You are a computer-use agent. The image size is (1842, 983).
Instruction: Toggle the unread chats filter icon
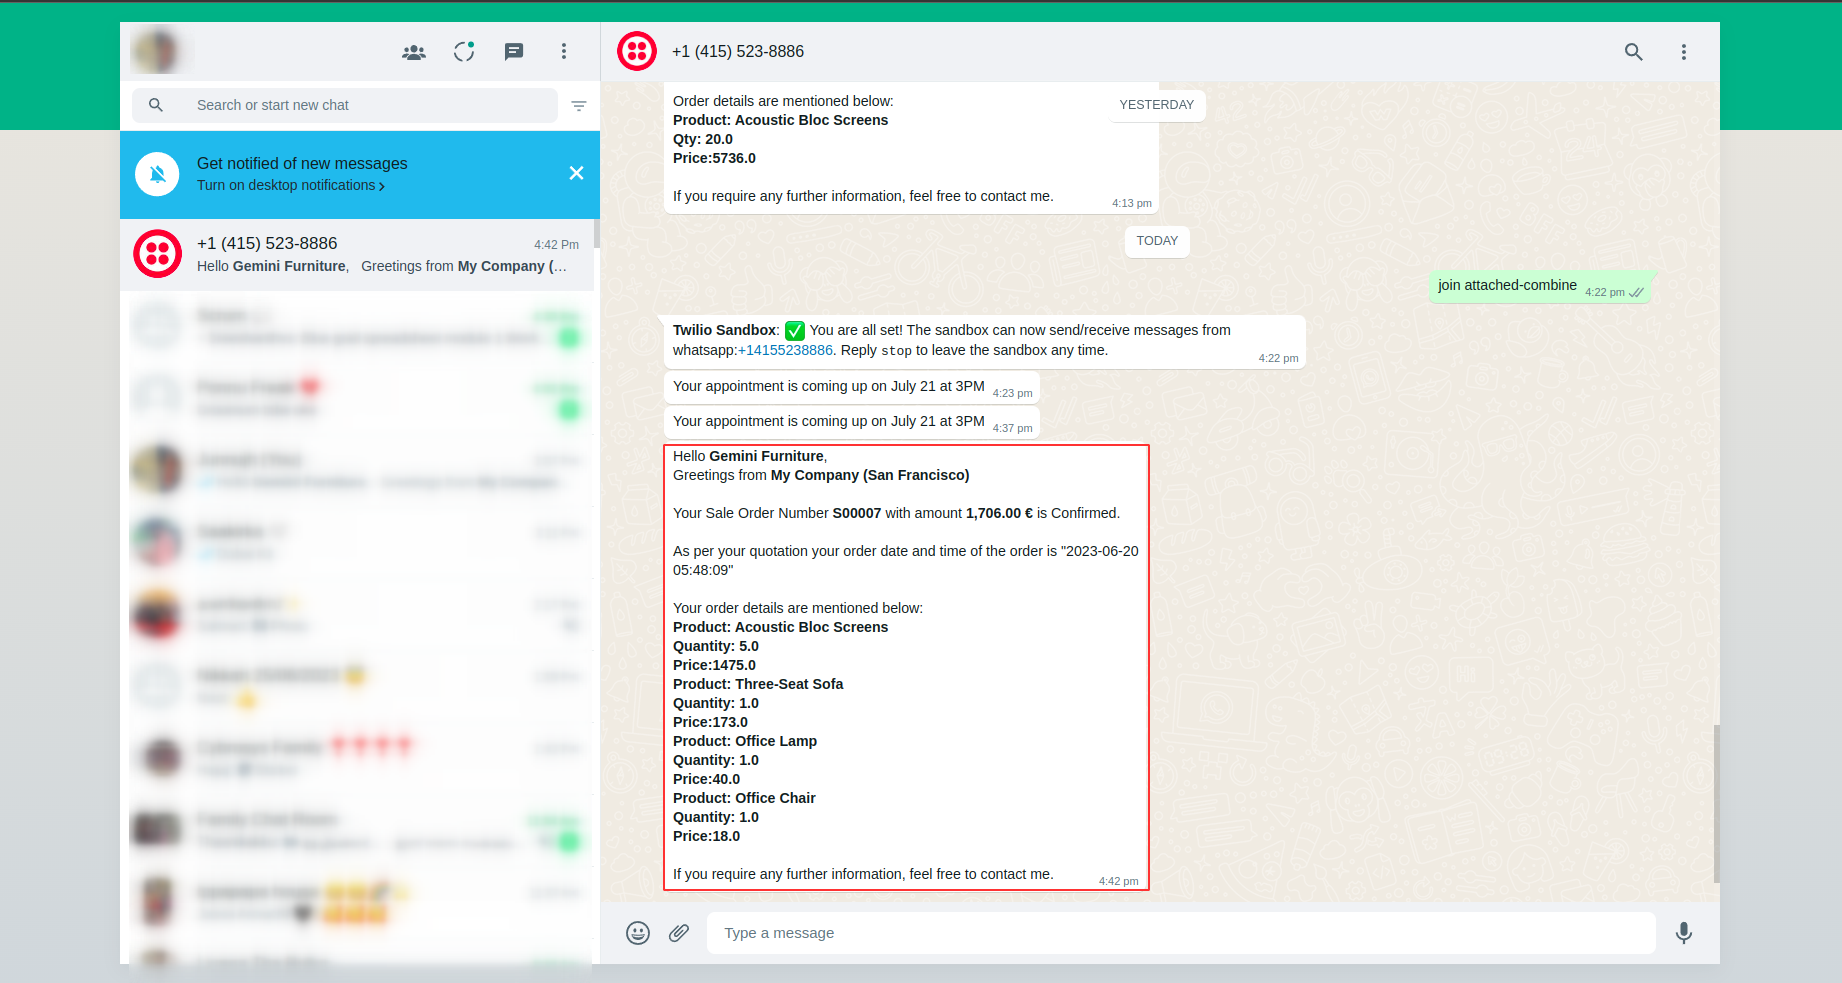click(579, 106)
